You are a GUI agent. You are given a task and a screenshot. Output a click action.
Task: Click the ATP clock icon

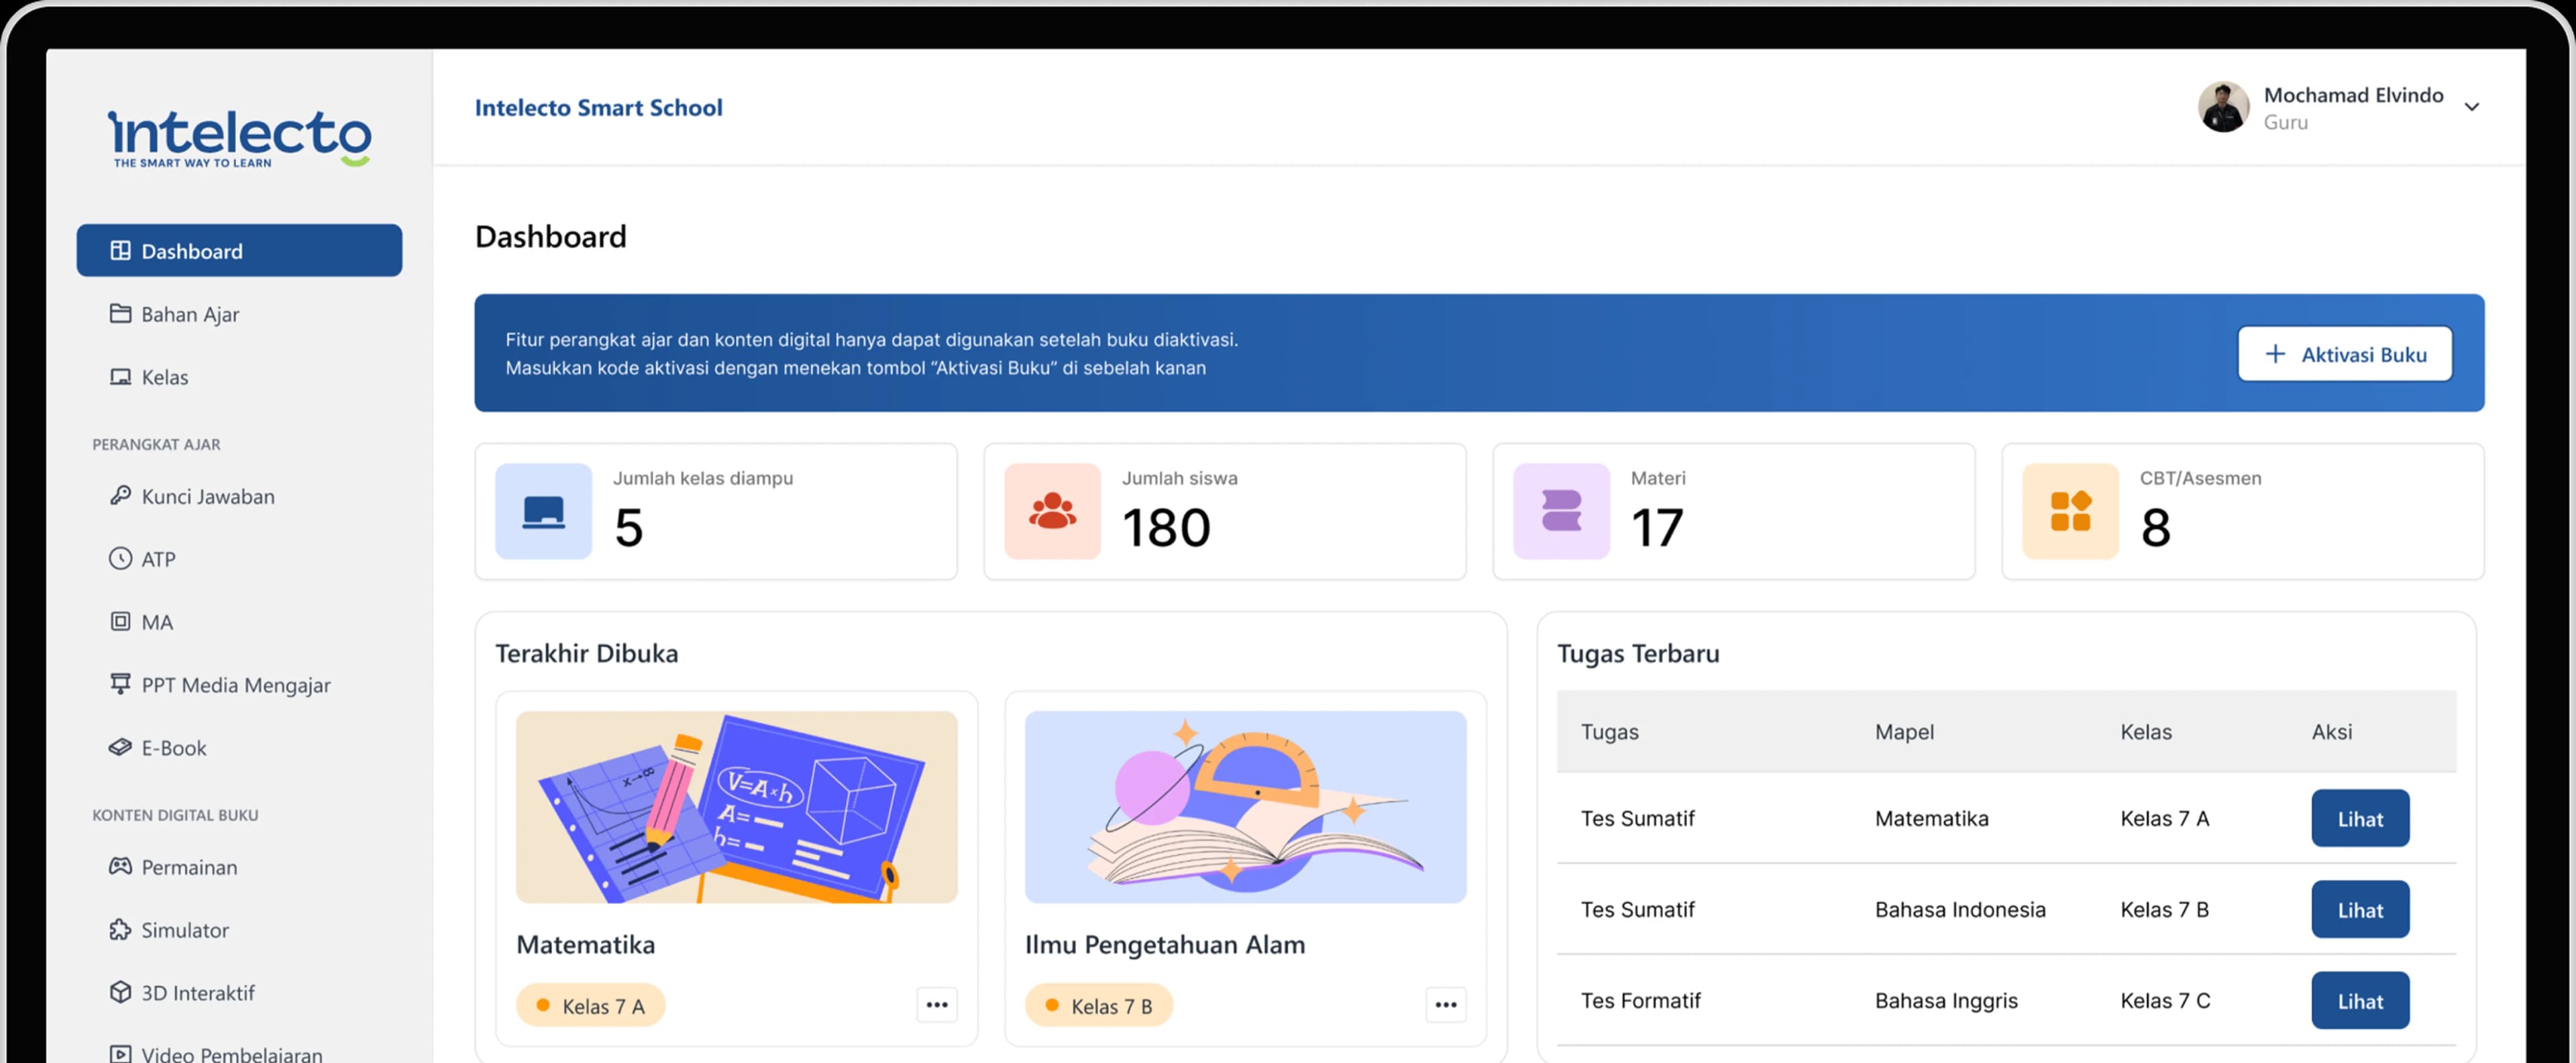(120, 559)
